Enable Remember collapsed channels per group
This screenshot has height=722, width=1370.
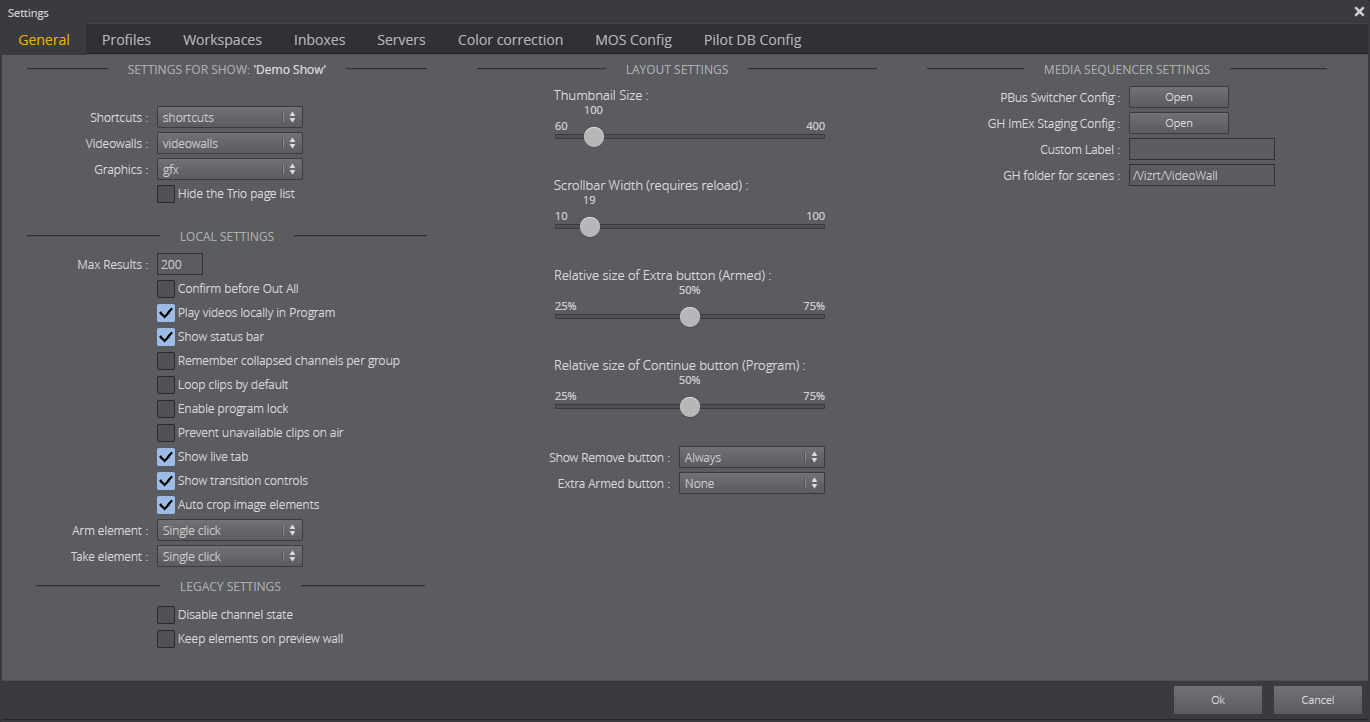(x=166, y=361)
